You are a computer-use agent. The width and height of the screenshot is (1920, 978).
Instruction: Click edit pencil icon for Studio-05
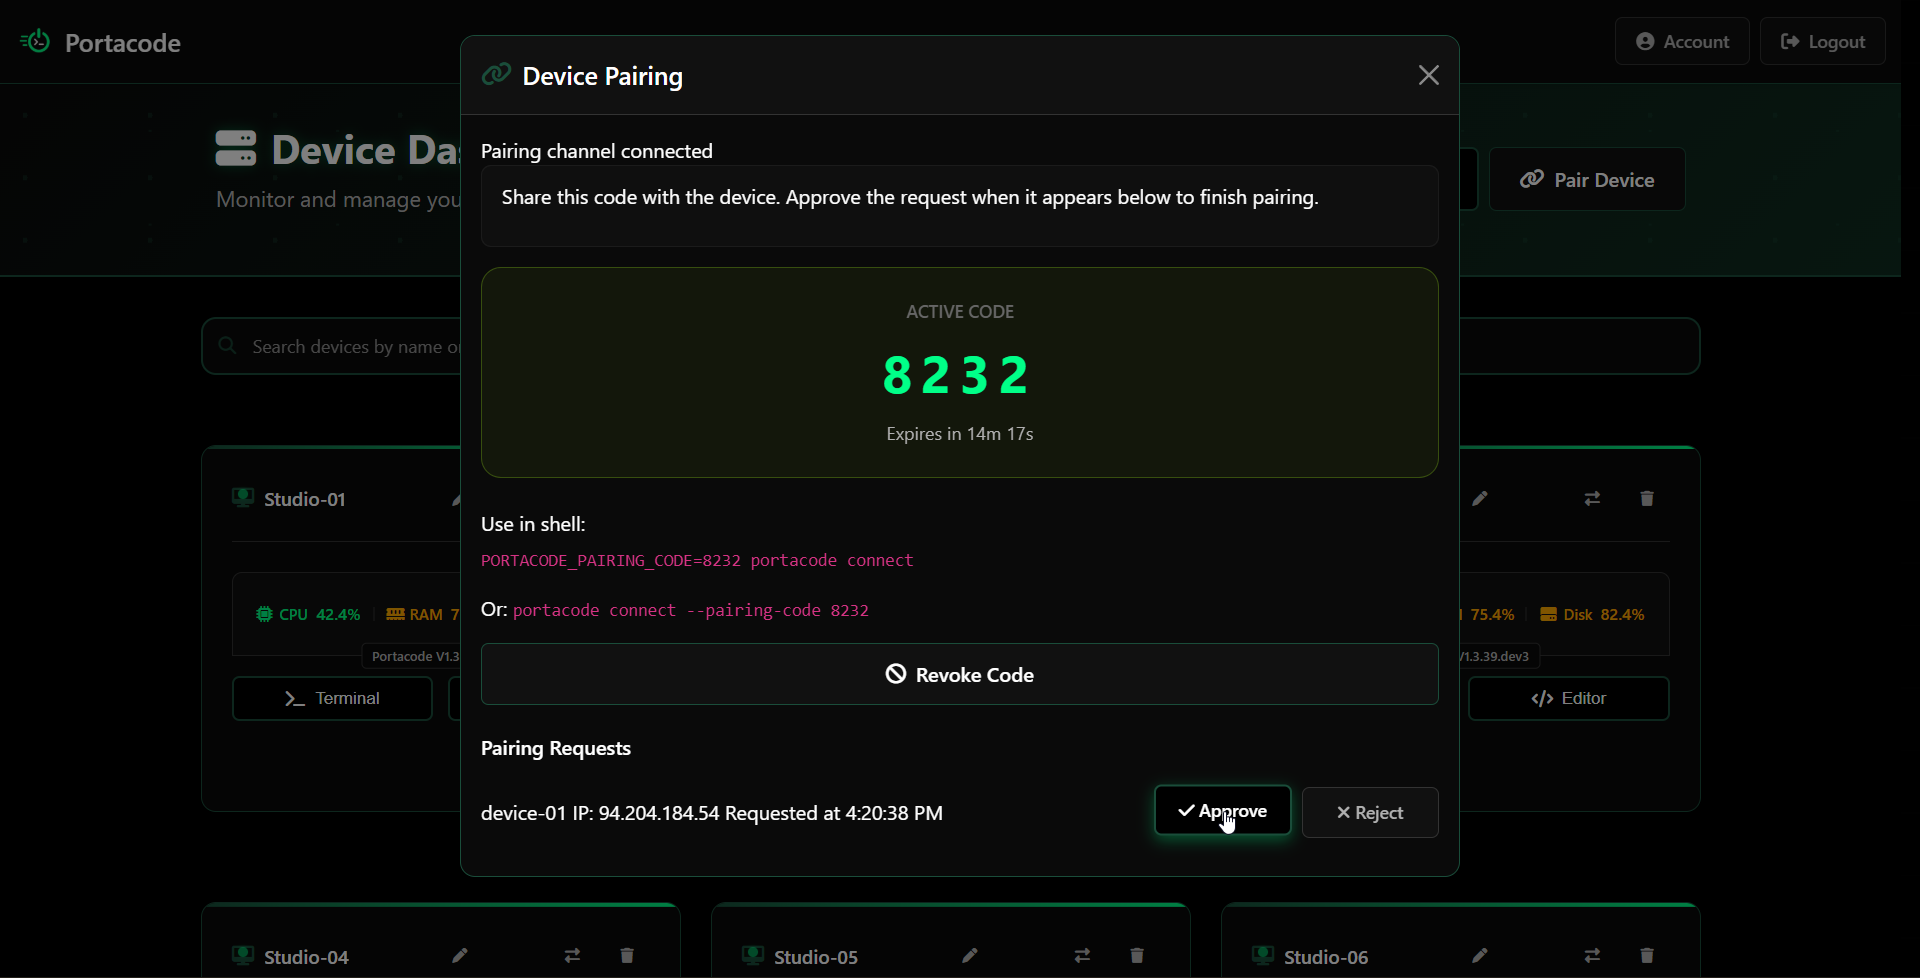click(970, 956)
